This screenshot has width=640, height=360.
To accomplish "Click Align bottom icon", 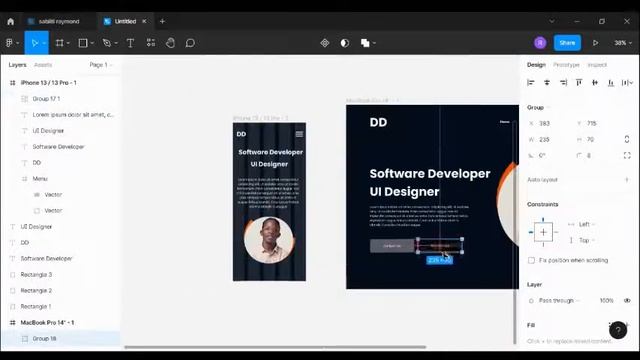I will pyautogui.click(x=611, y=82).
